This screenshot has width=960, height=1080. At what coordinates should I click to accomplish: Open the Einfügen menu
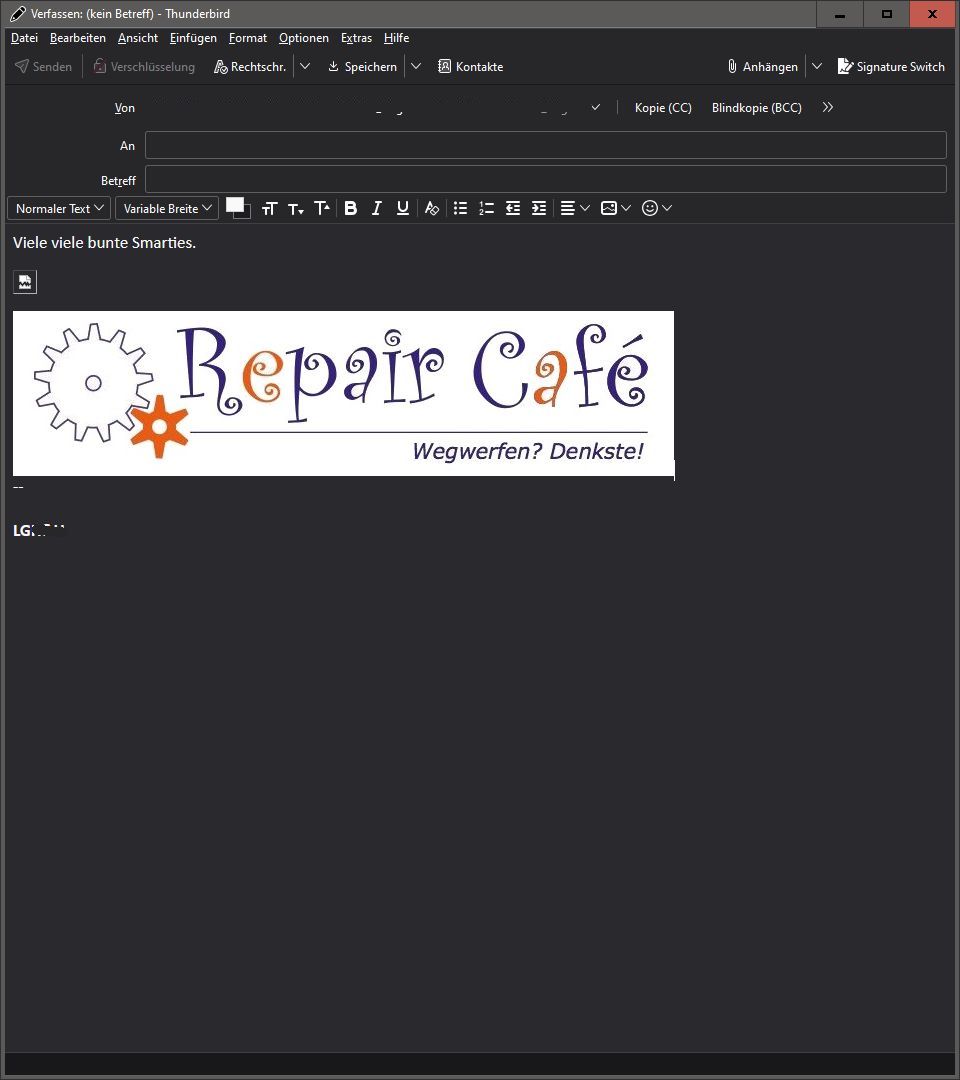[x=193, y=38]
